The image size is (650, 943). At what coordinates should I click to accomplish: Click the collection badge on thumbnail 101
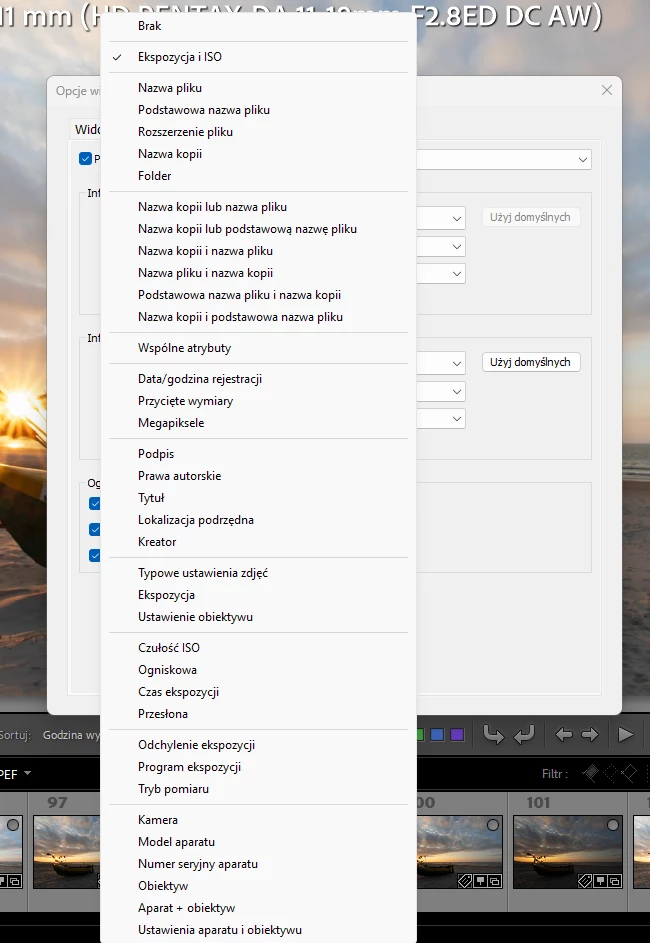pos(615,881)
